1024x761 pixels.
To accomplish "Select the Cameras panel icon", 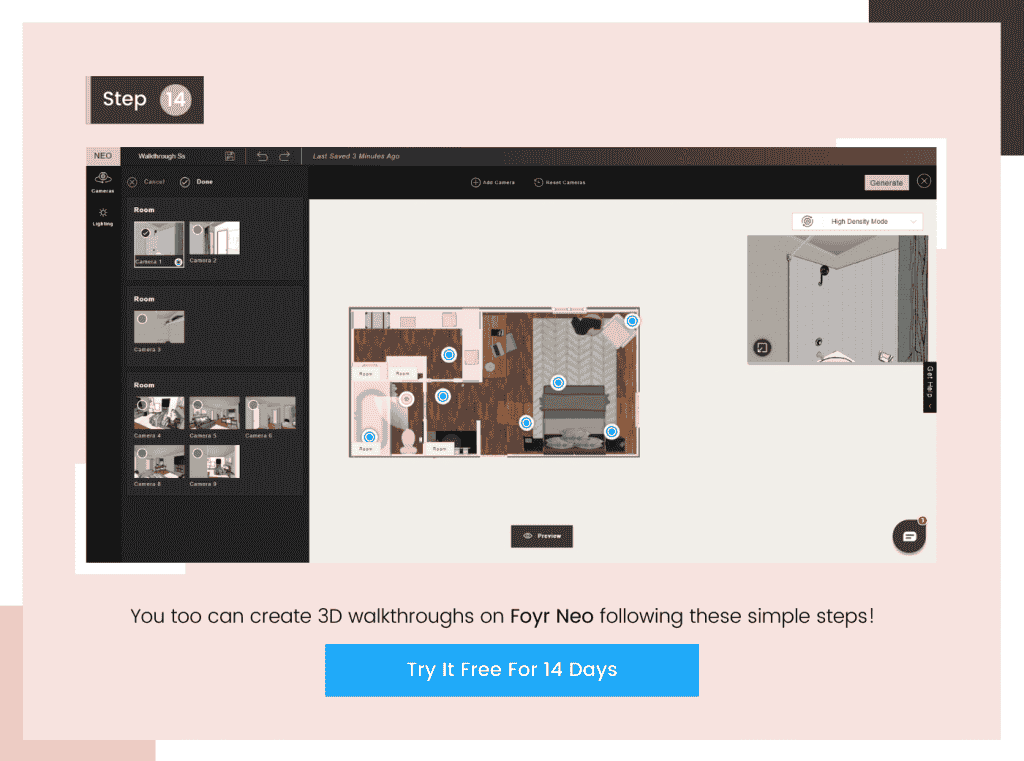I will (101, 177).
